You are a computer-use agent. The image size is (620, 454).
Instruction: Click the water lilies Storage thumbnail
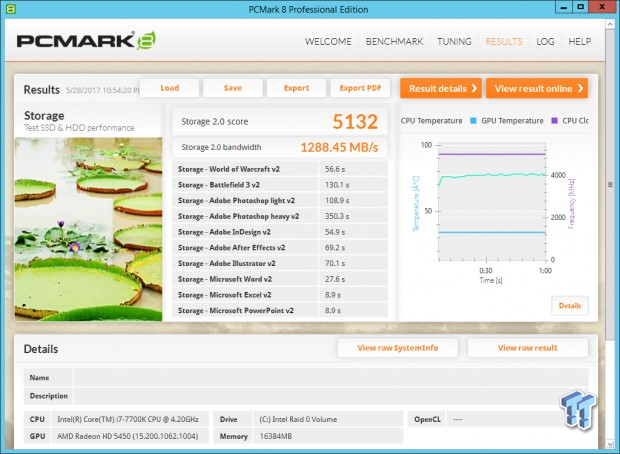[89, 229]
